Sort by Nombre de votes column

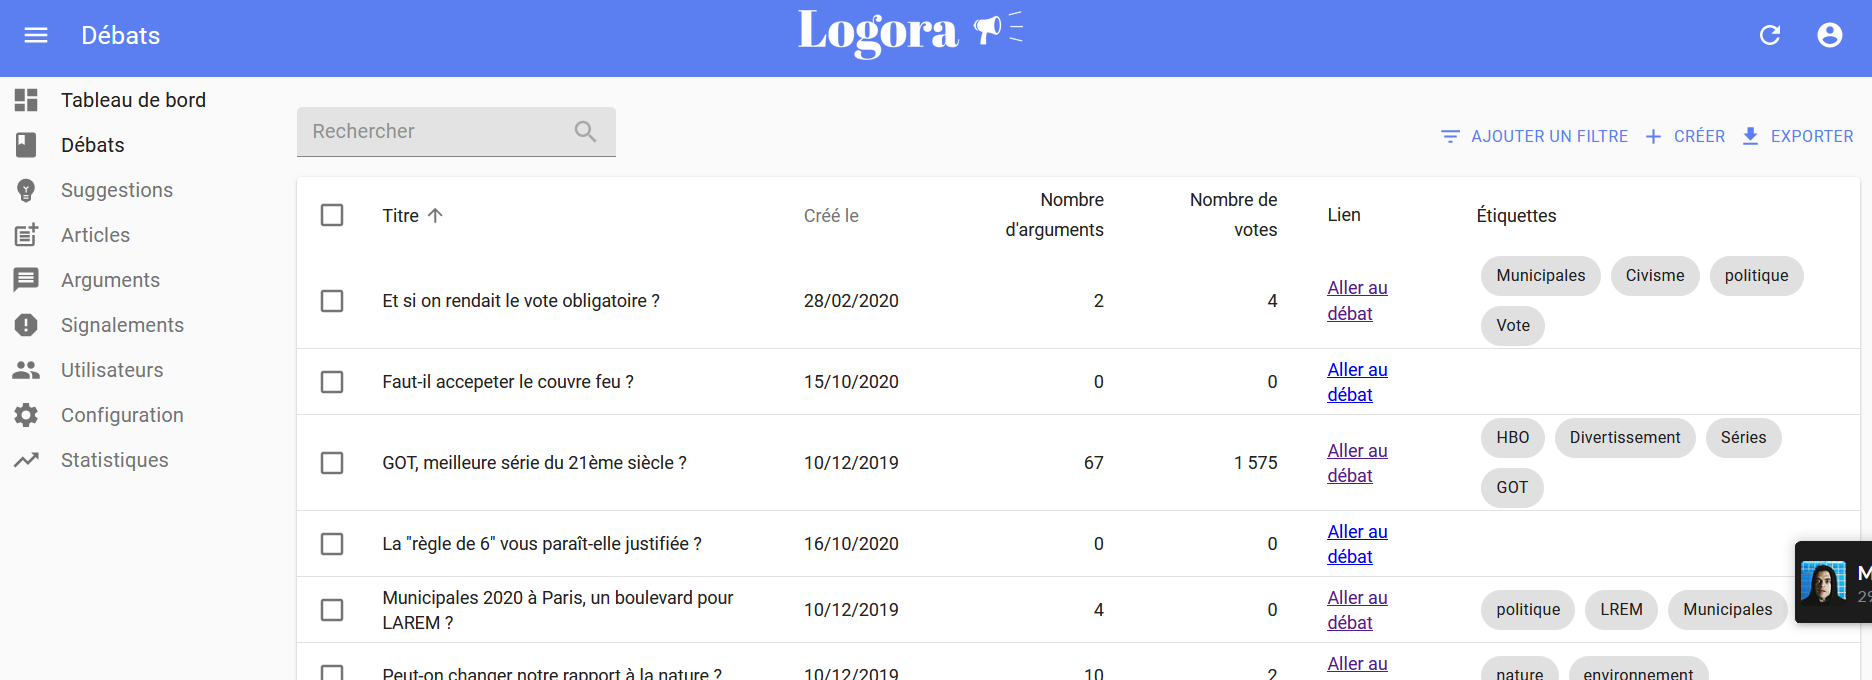(x=1233, y=215)
